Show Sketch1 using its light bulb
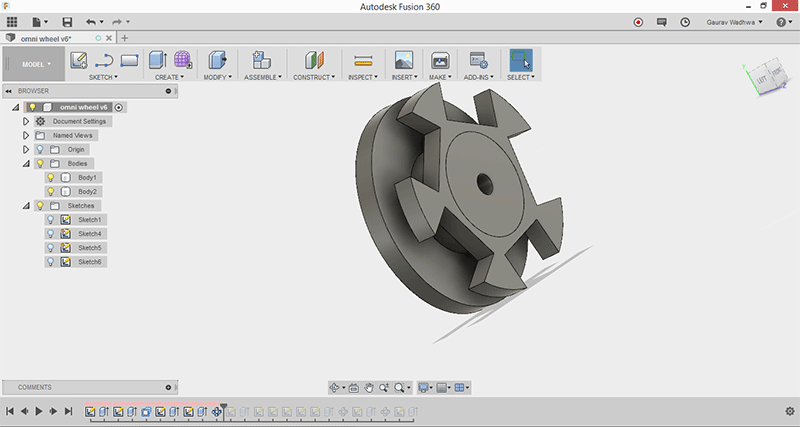The width and height of the screenshot is (800, 427). pyautogui.click(x=51, y=220)
